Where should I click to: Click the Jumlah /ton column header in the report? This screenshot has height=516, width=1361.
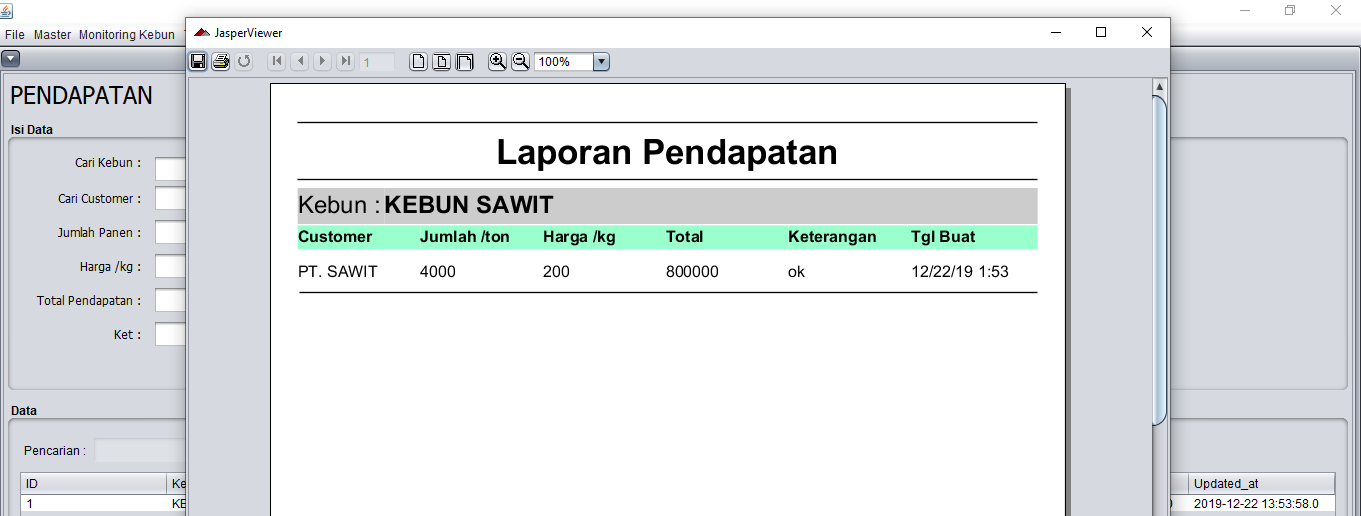point(465,237)
